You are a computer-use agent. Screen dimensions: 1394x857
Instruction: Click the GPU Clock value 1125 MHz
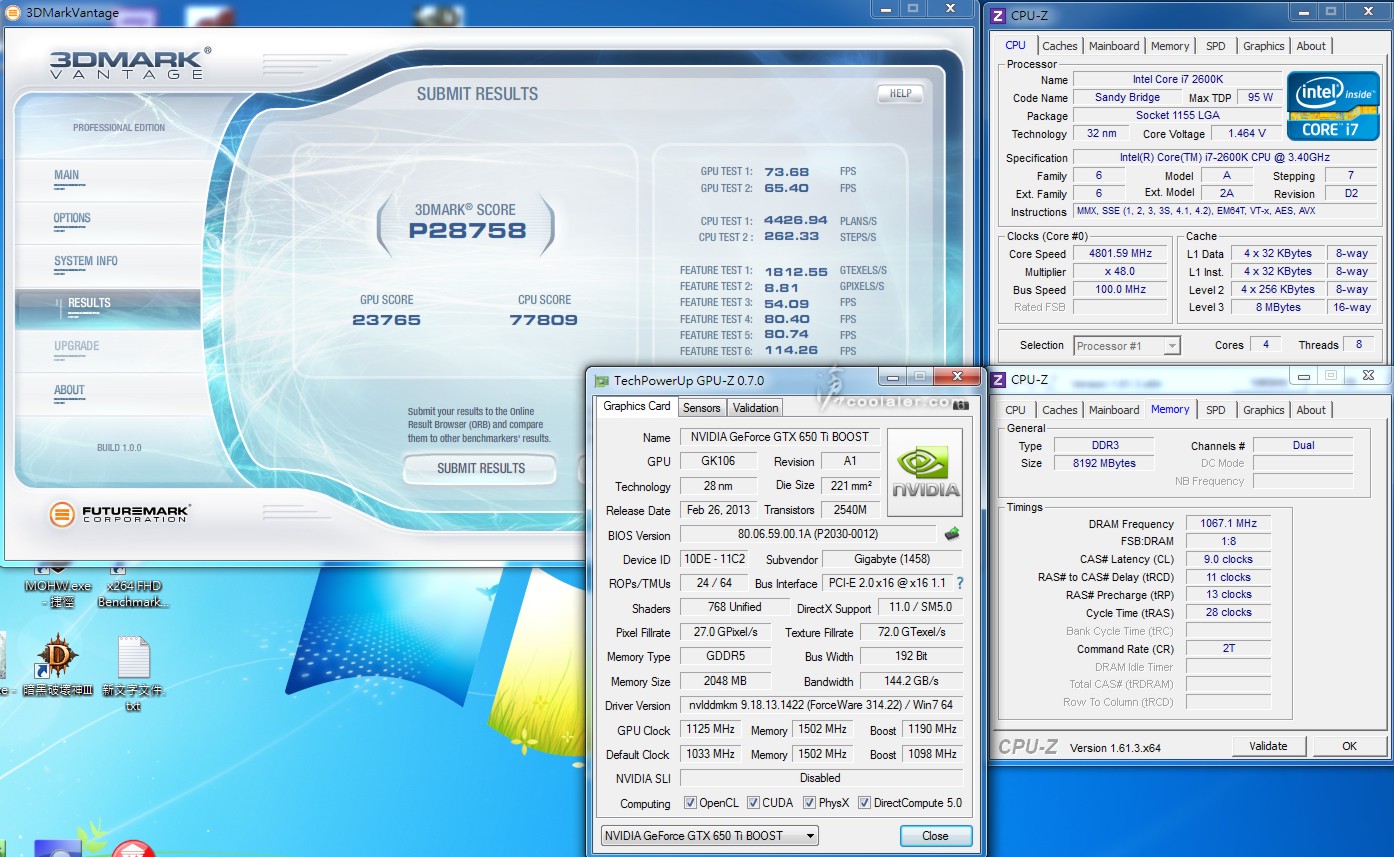pyautogui.click(x=710, y=729)
